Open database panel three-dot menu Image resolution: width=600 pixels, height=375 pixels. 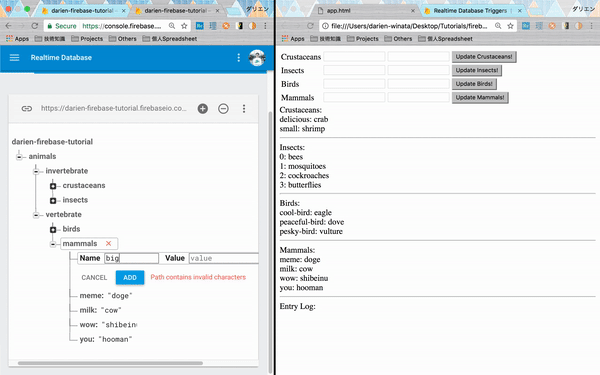pos(244,109)
